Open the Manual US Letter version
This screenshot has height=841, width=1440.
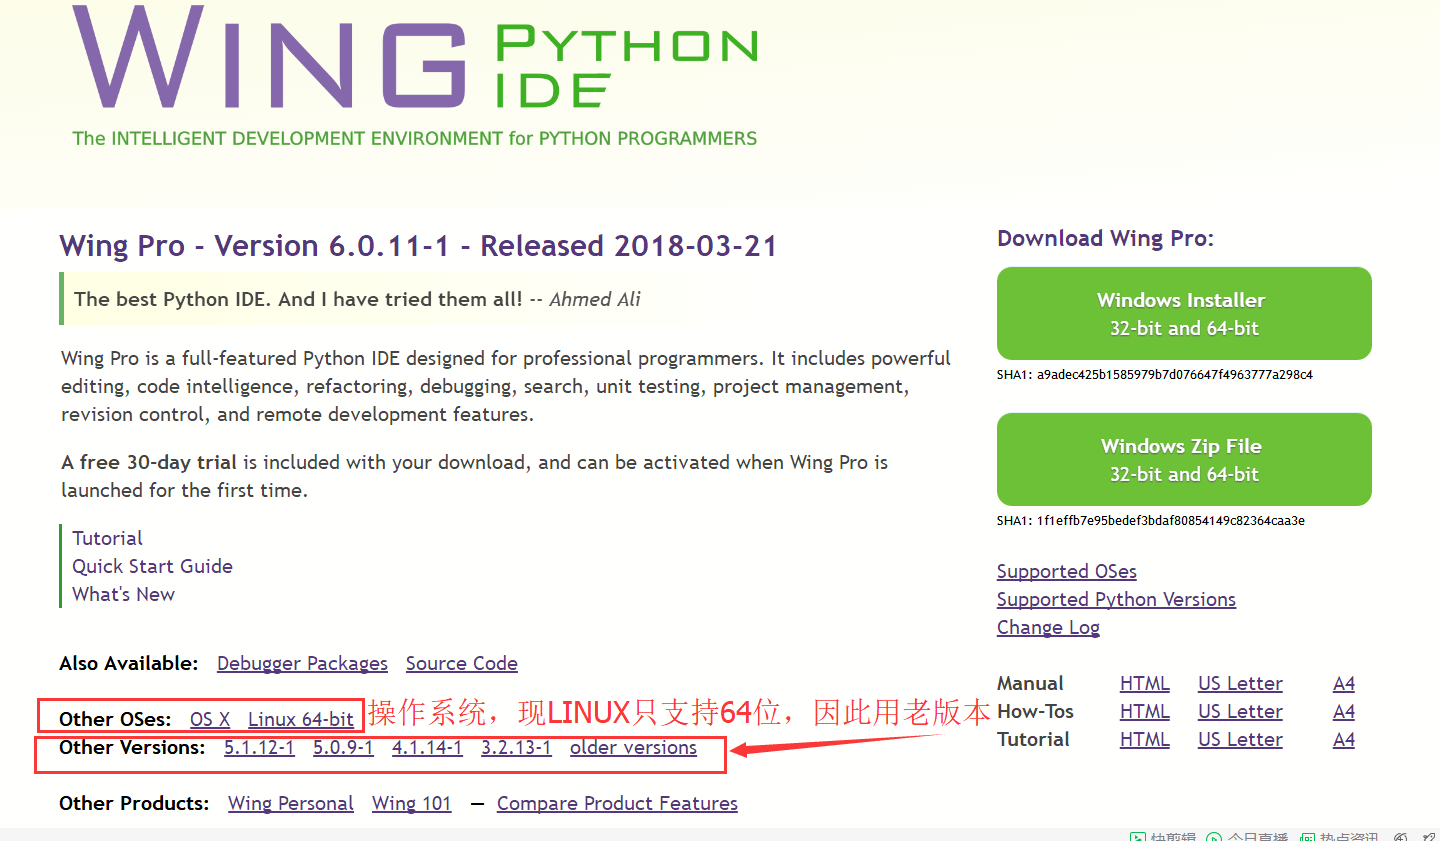click(1240, 683)
